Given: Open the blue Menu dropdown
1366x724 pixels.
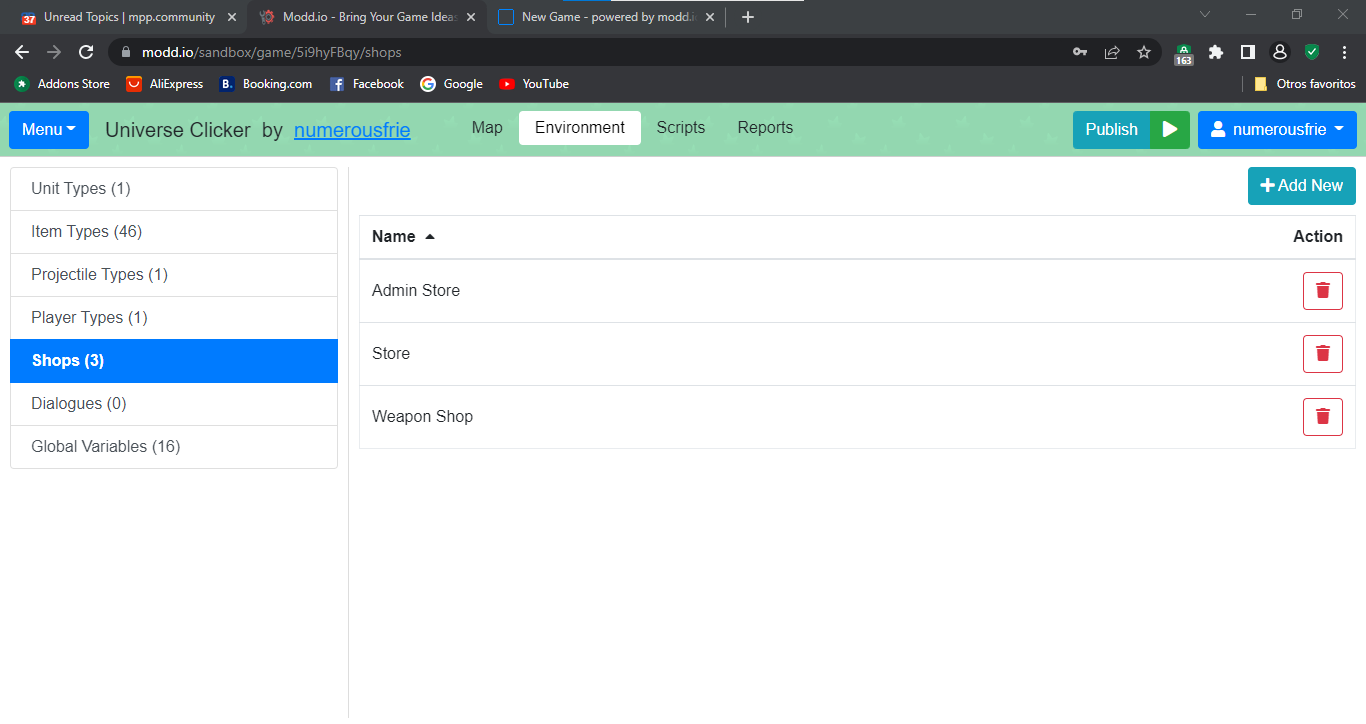Looking at the screenshot, I should point(49,130).
